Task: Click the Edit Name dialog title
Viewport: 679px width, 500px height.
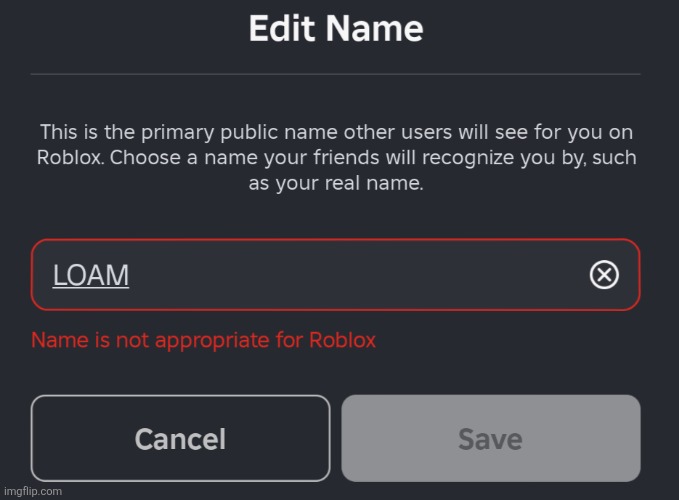Action: tap(336, 28)
